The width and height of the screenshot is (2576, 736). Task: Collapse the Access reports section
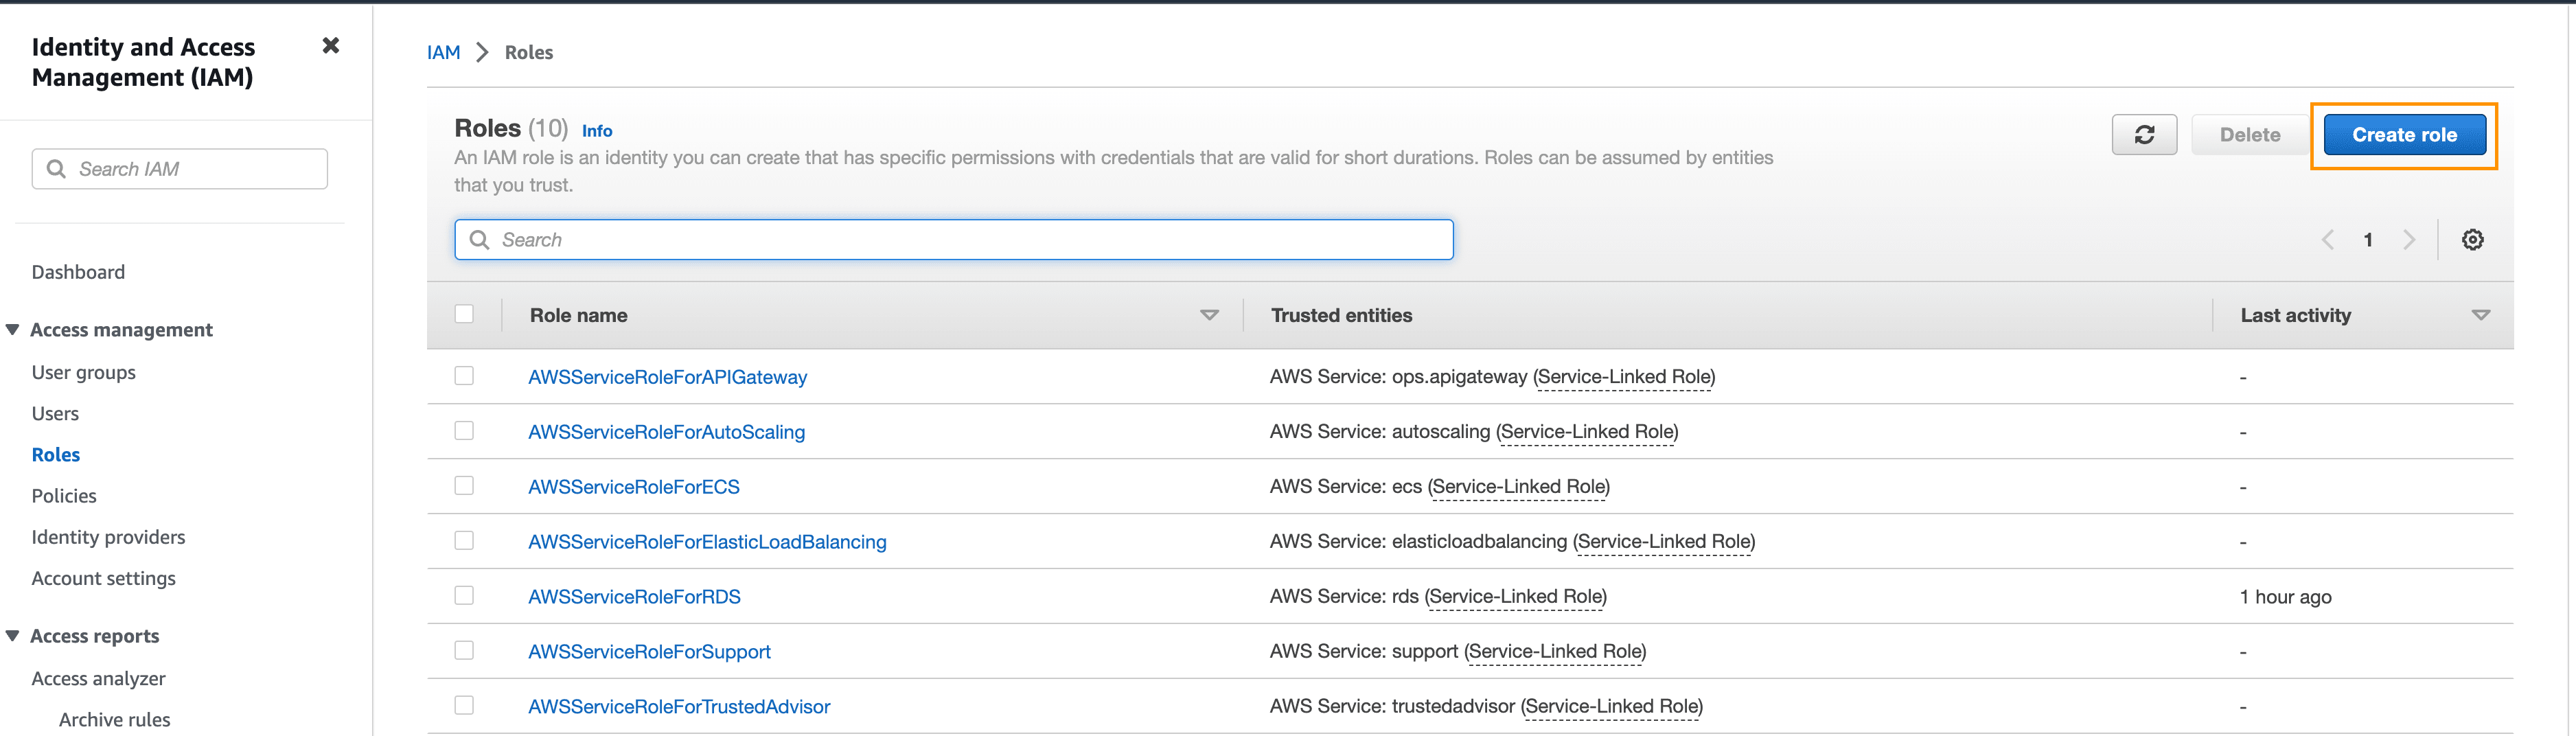[x=12, y=636]
